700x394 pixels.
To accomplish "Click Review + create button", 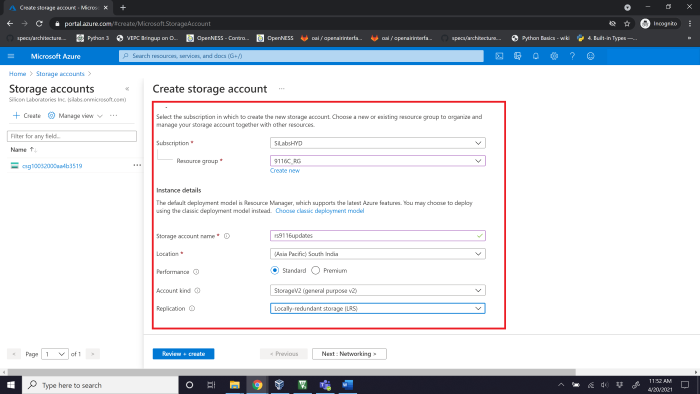I will (x=183, y=354).
